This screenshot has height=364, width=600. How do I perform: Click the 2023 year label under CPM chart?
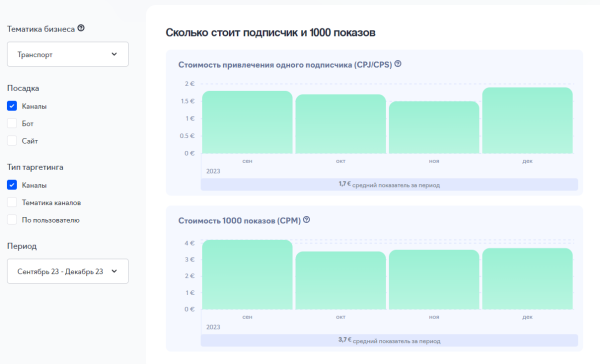click(x=213, y=327)
